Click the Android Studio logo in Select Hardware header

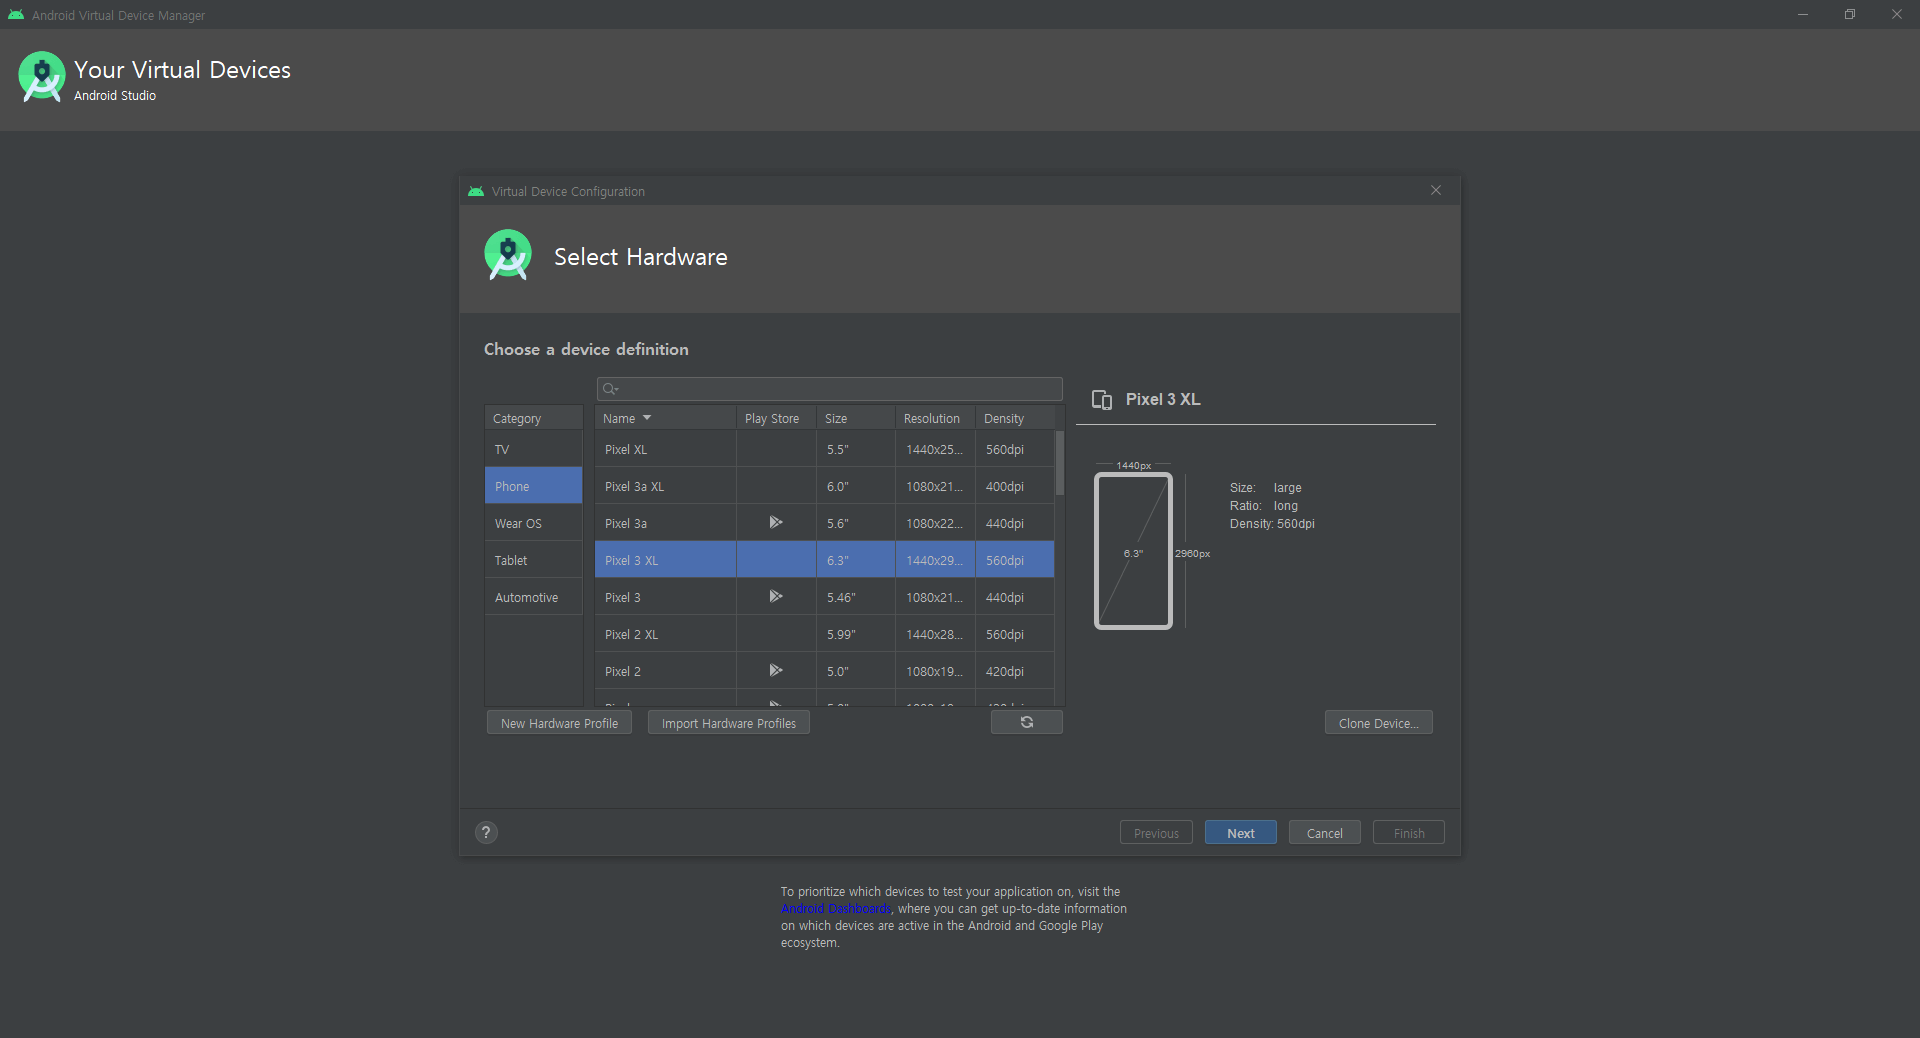pos(508,255)
